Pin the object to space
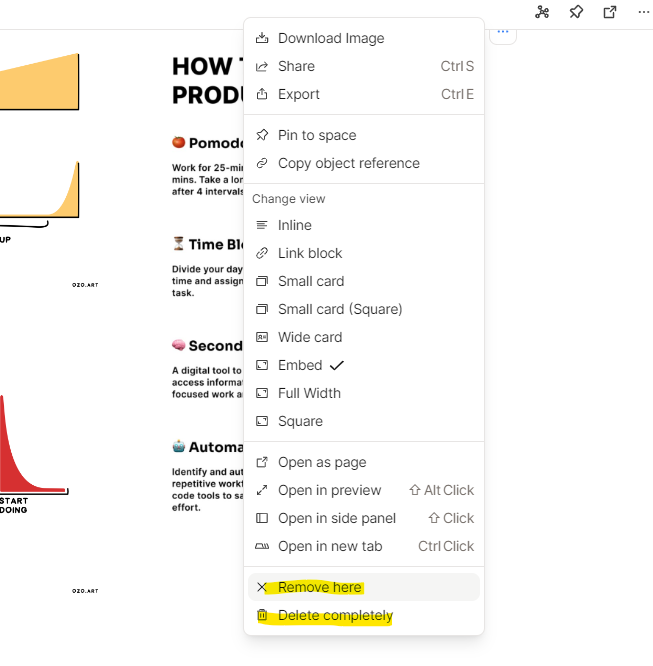The image size is (653, 666). pos(317,135)
